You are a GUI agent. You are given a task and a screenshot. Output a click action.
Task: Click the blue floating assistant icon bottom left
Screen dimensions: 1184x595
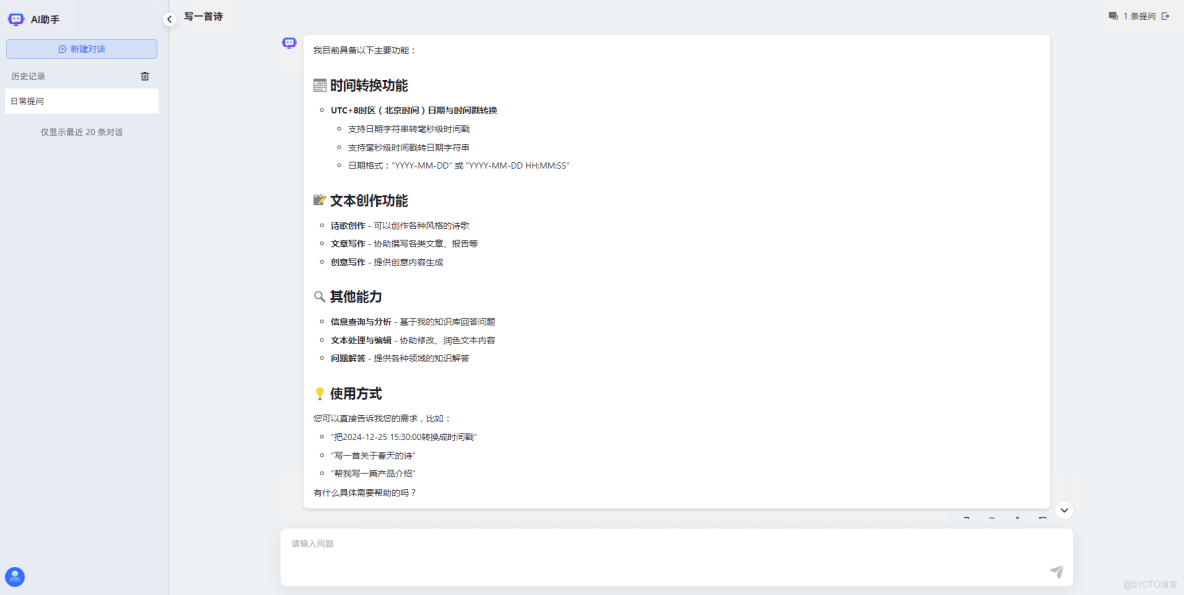tap(14, 577)
